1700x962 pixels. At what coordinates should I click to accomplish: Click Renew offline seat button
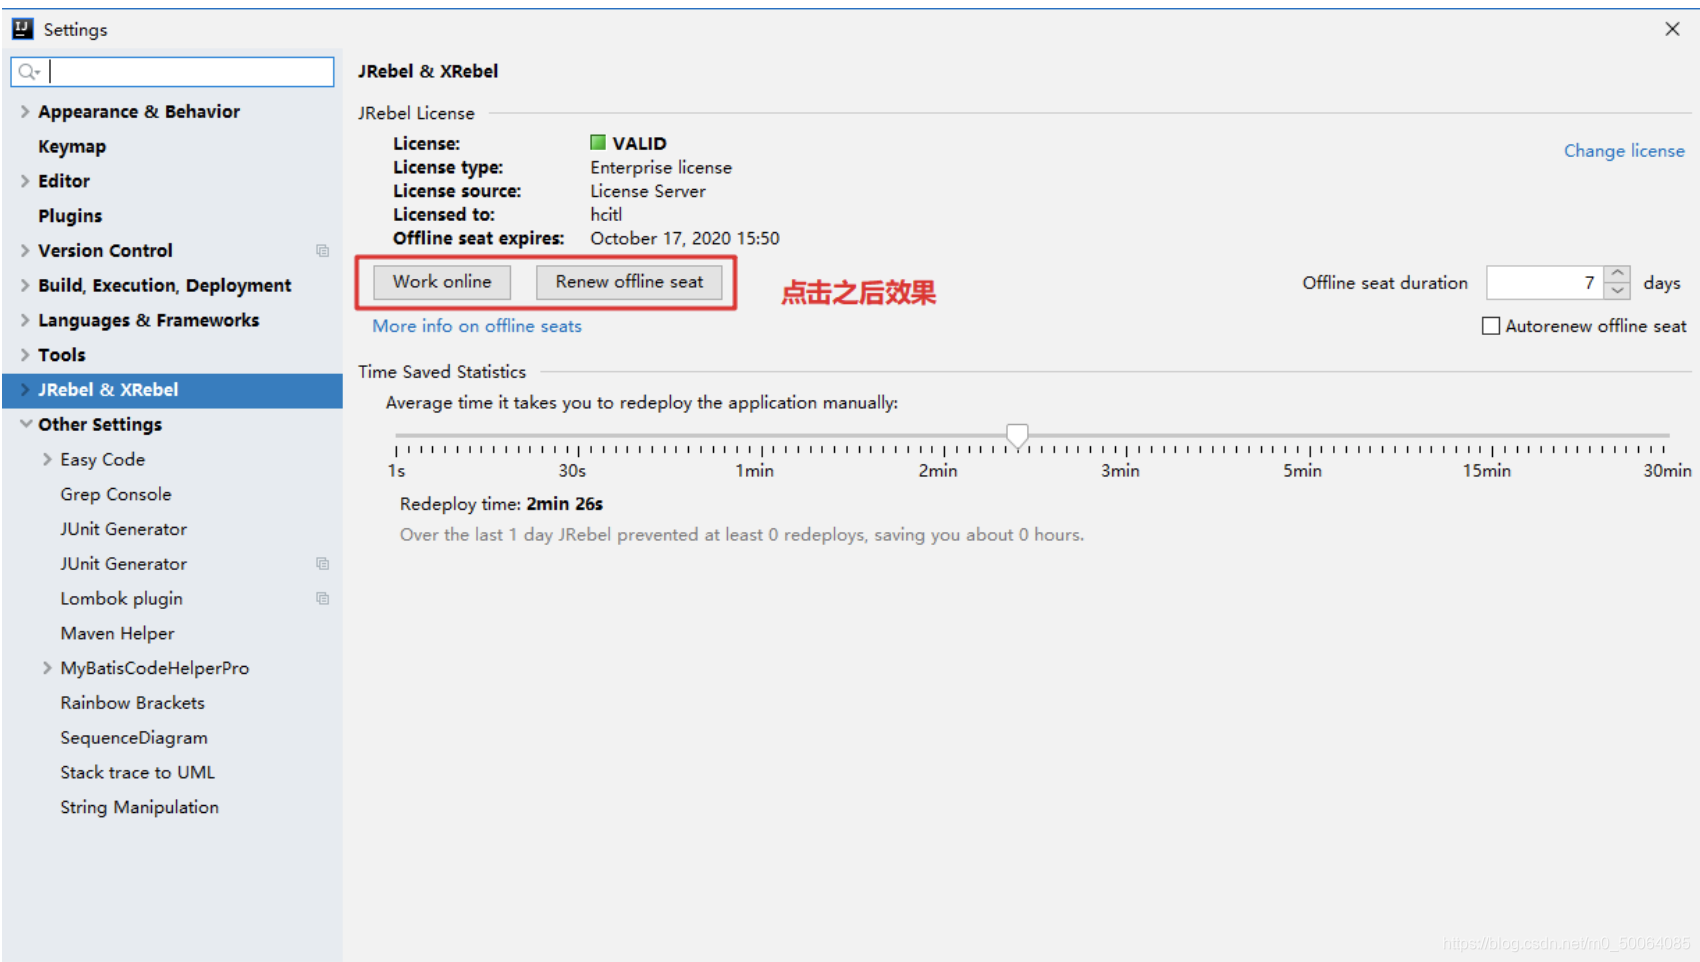(x=629, y=282)
